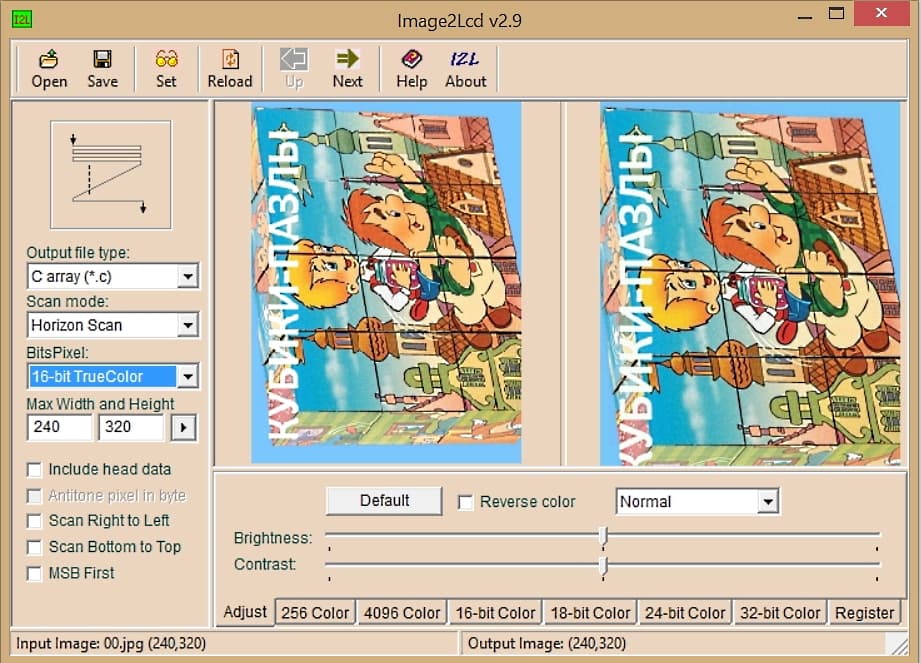The width and height of the screenshot is (921, 663).
Task: Click the Brightness label
Action: click(x=273, y=538)
